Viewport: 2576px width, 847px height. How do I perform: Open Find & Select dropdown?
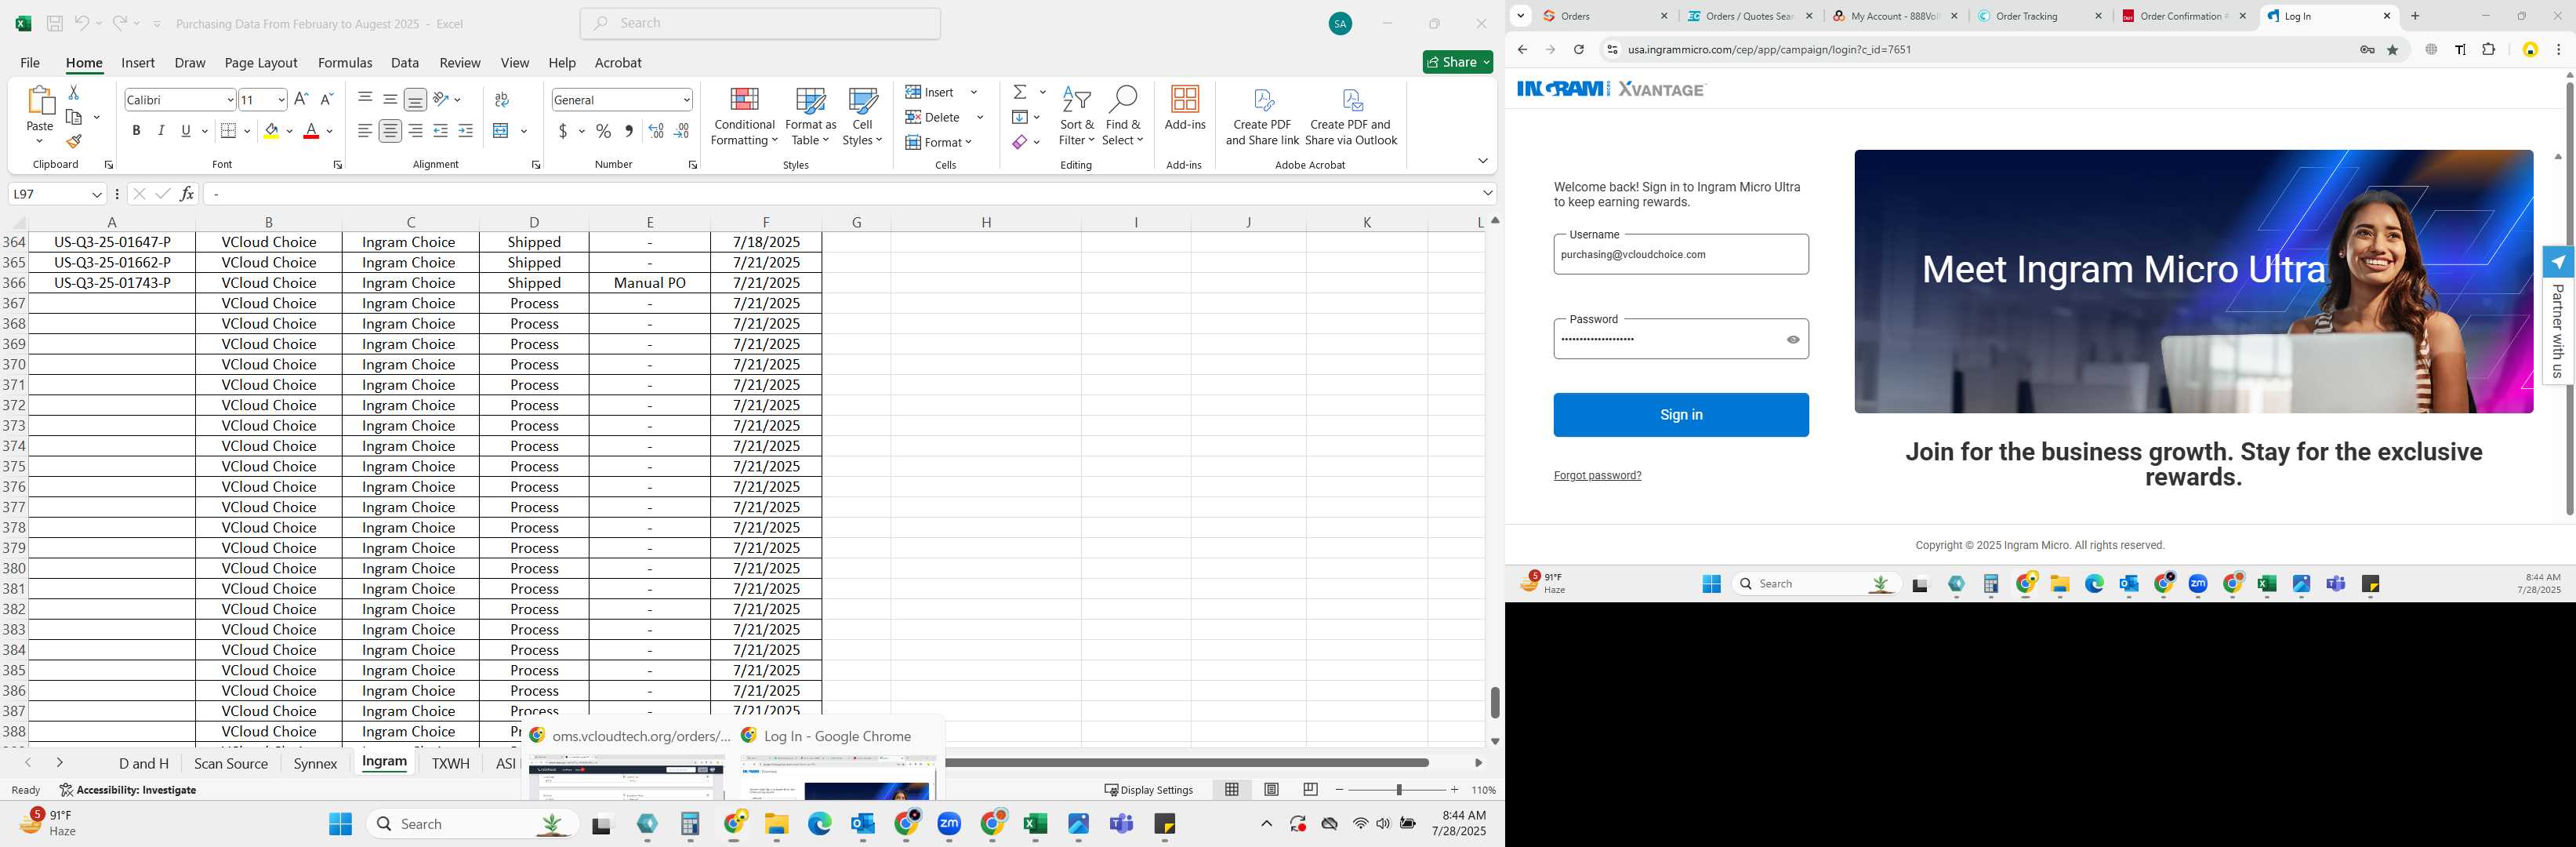pyautogui.click(x=1123, y=116)
